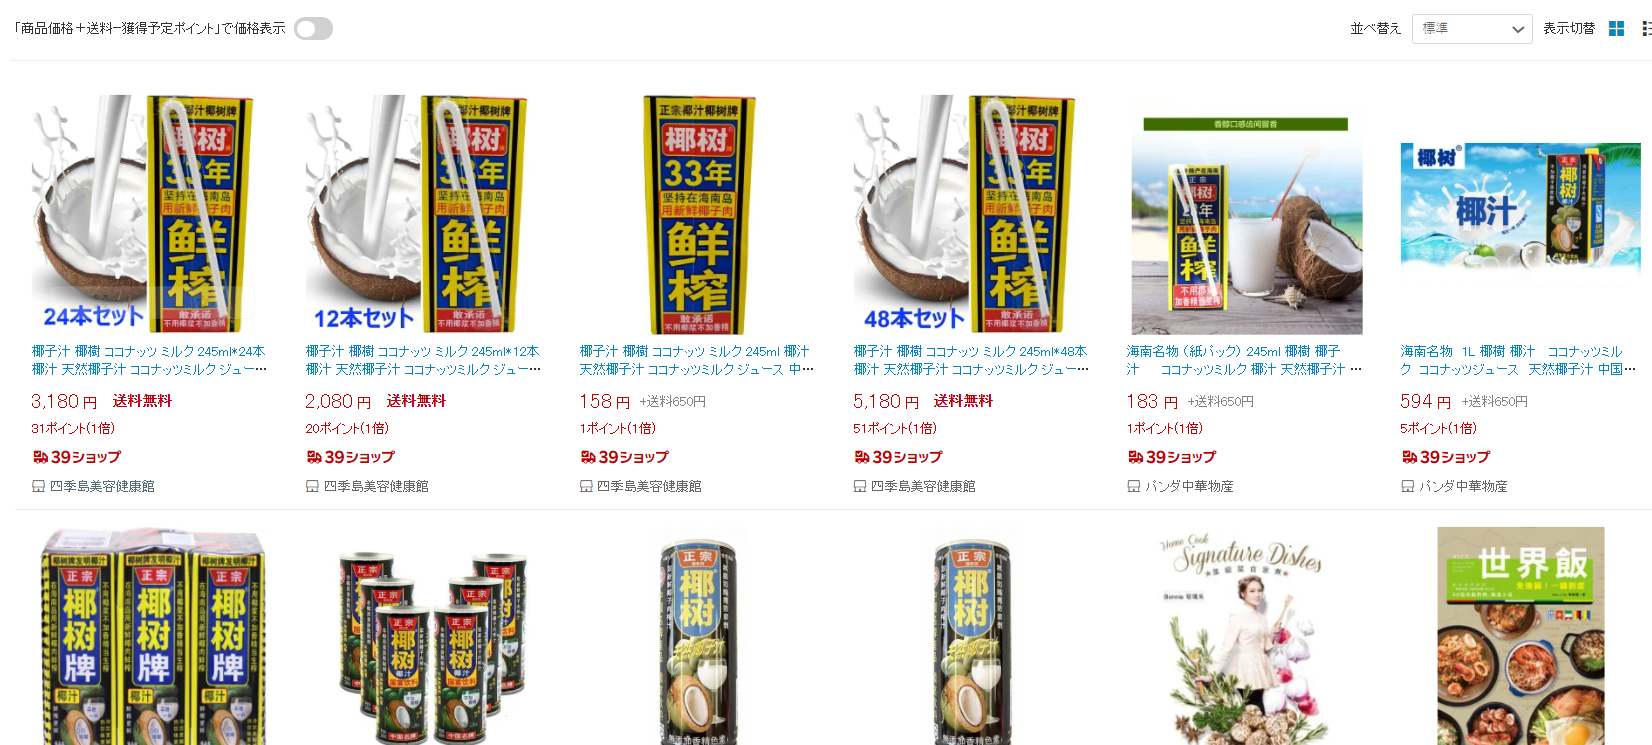Screen dimensions: 1652x745
Task: Click the 48本セット product title link
Action: (970, 360)
